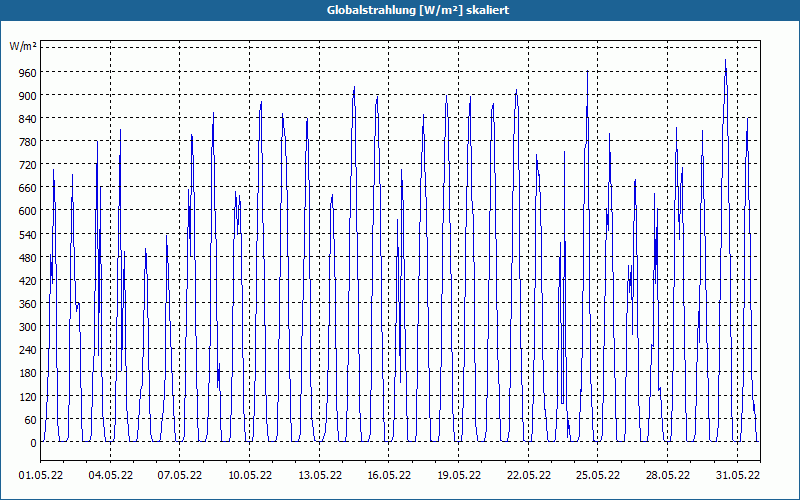This screenshot has height=500, width=800.
Task: Click the date label 13.05.22
Action: point(319,475)
